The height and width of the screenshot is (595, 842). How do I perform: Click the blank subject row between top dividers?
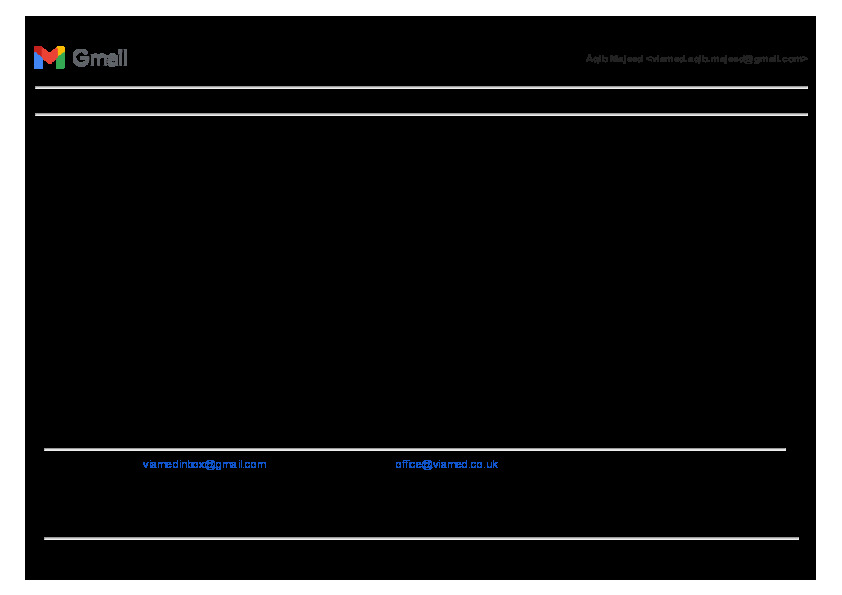420,101
